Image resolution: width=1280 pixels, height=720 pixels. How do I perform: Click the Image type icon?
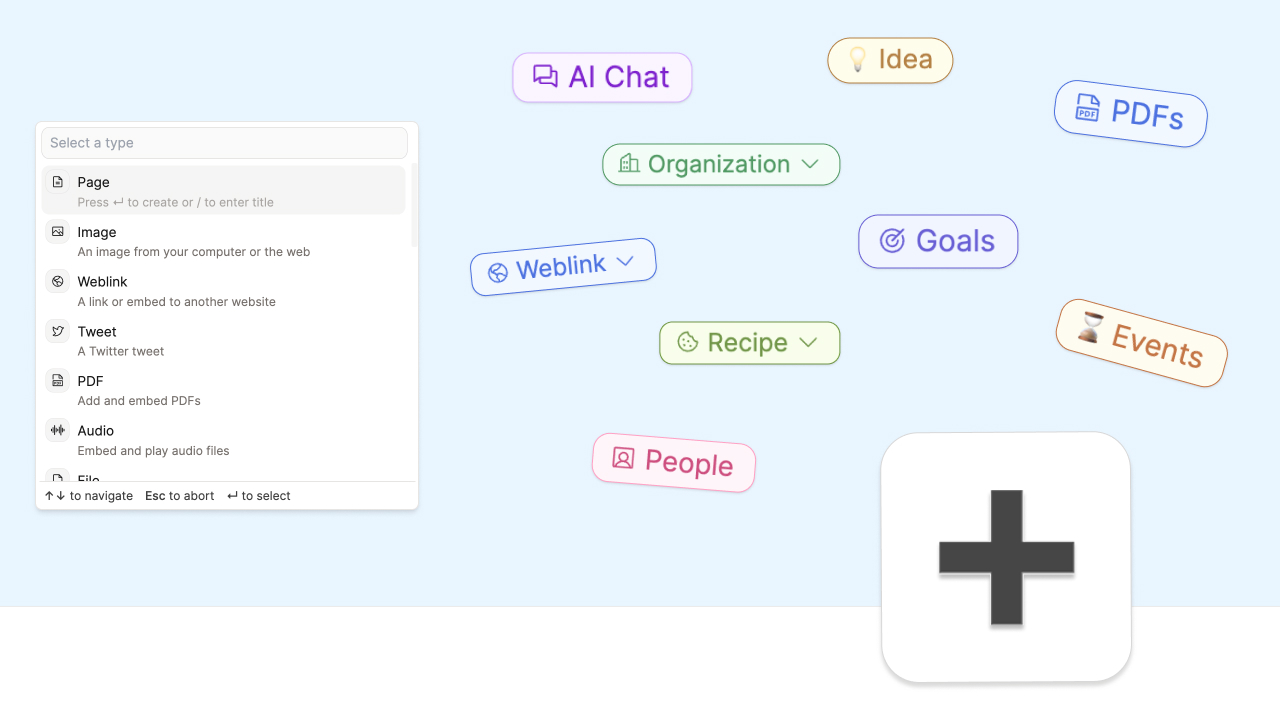click(x=58, y=232)
